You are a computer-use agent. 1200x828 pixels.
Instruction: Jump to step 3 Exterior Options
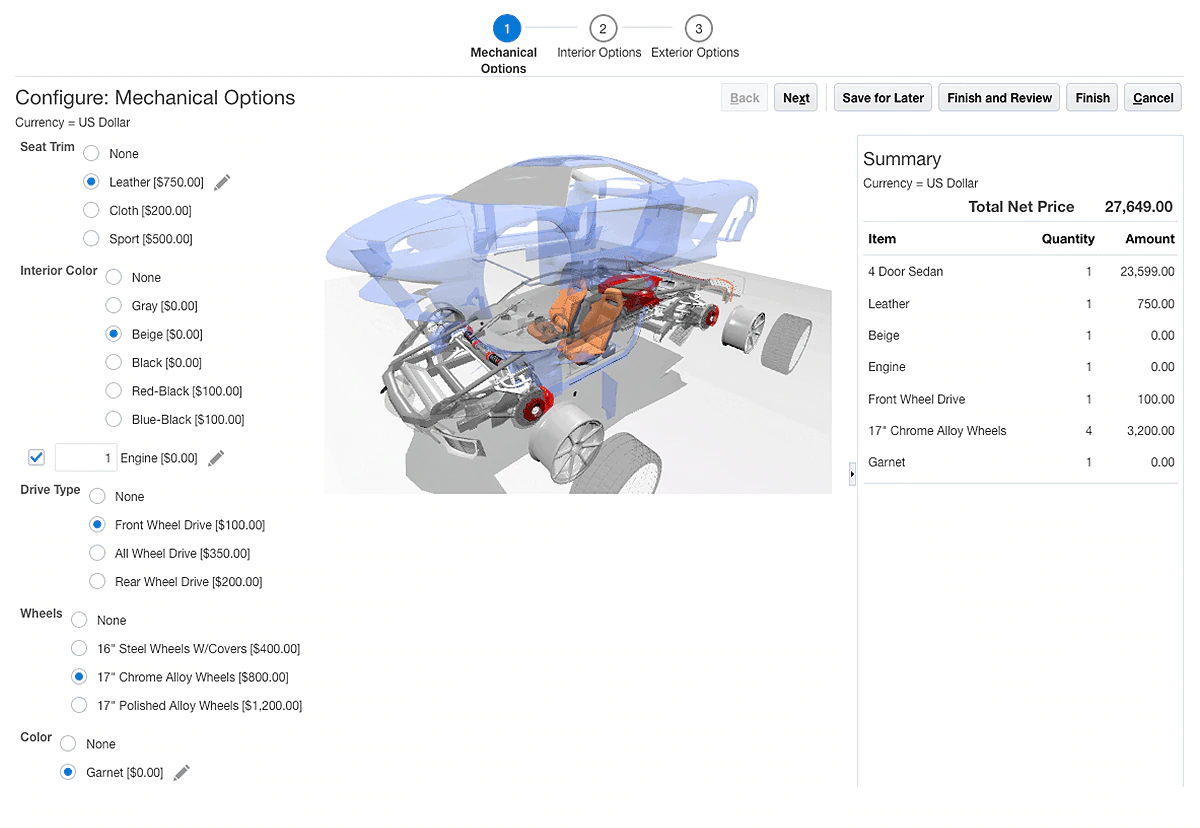(x=698, y=29)
